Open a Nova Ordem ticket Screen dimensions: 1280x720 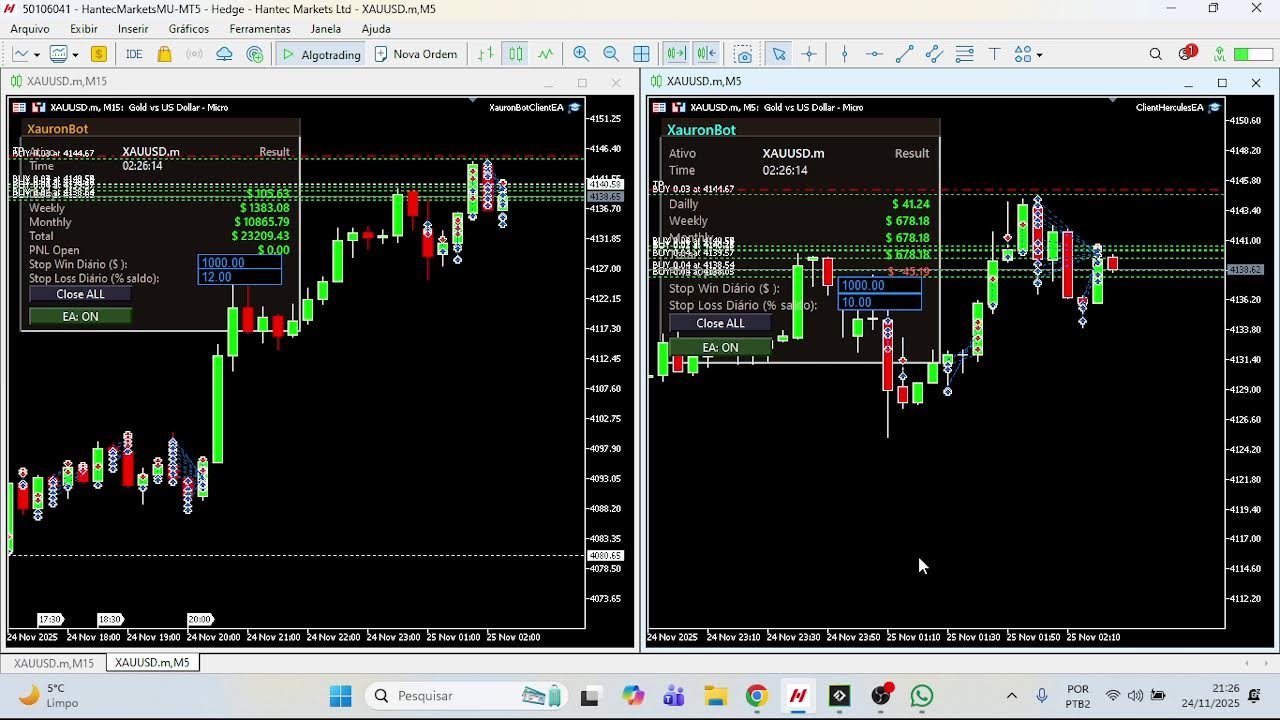coord(416,54)
